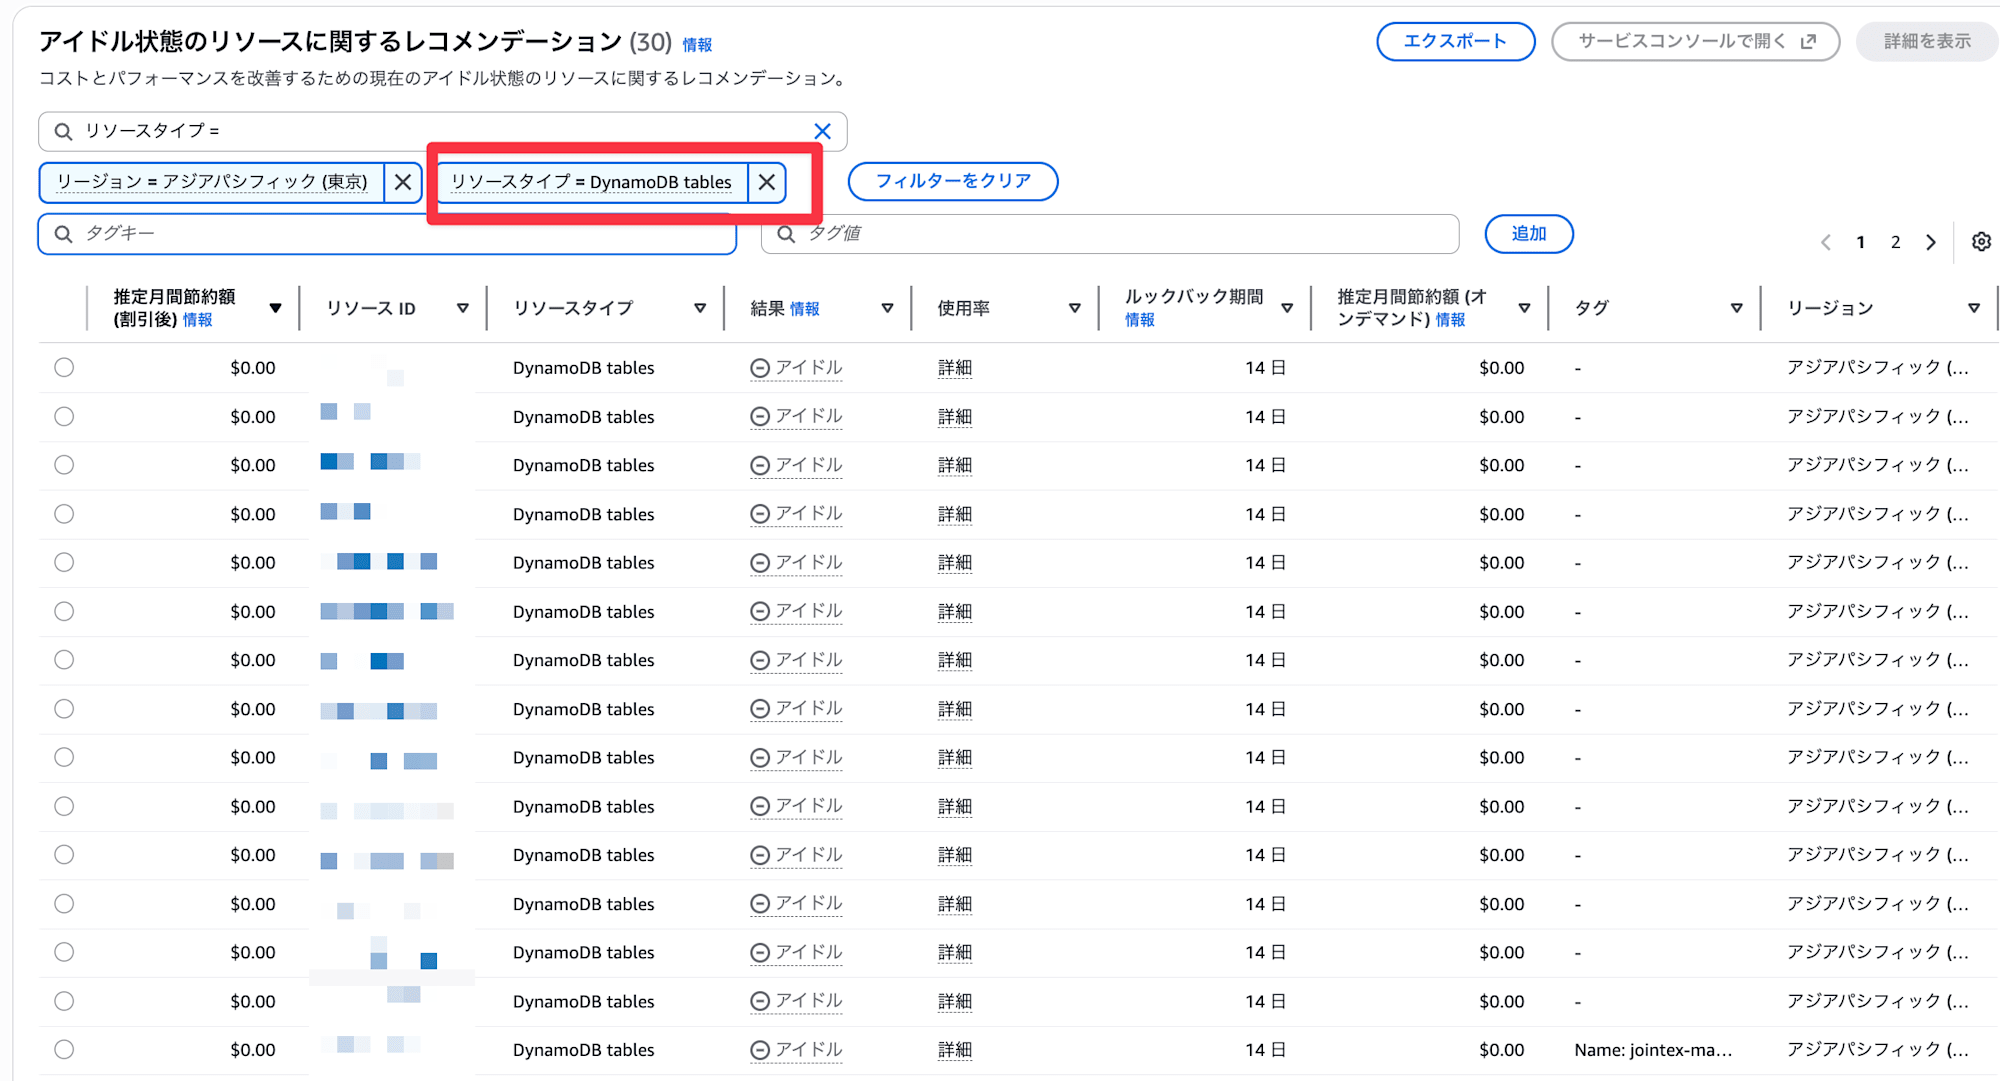Go to next page arrow

1931,242
